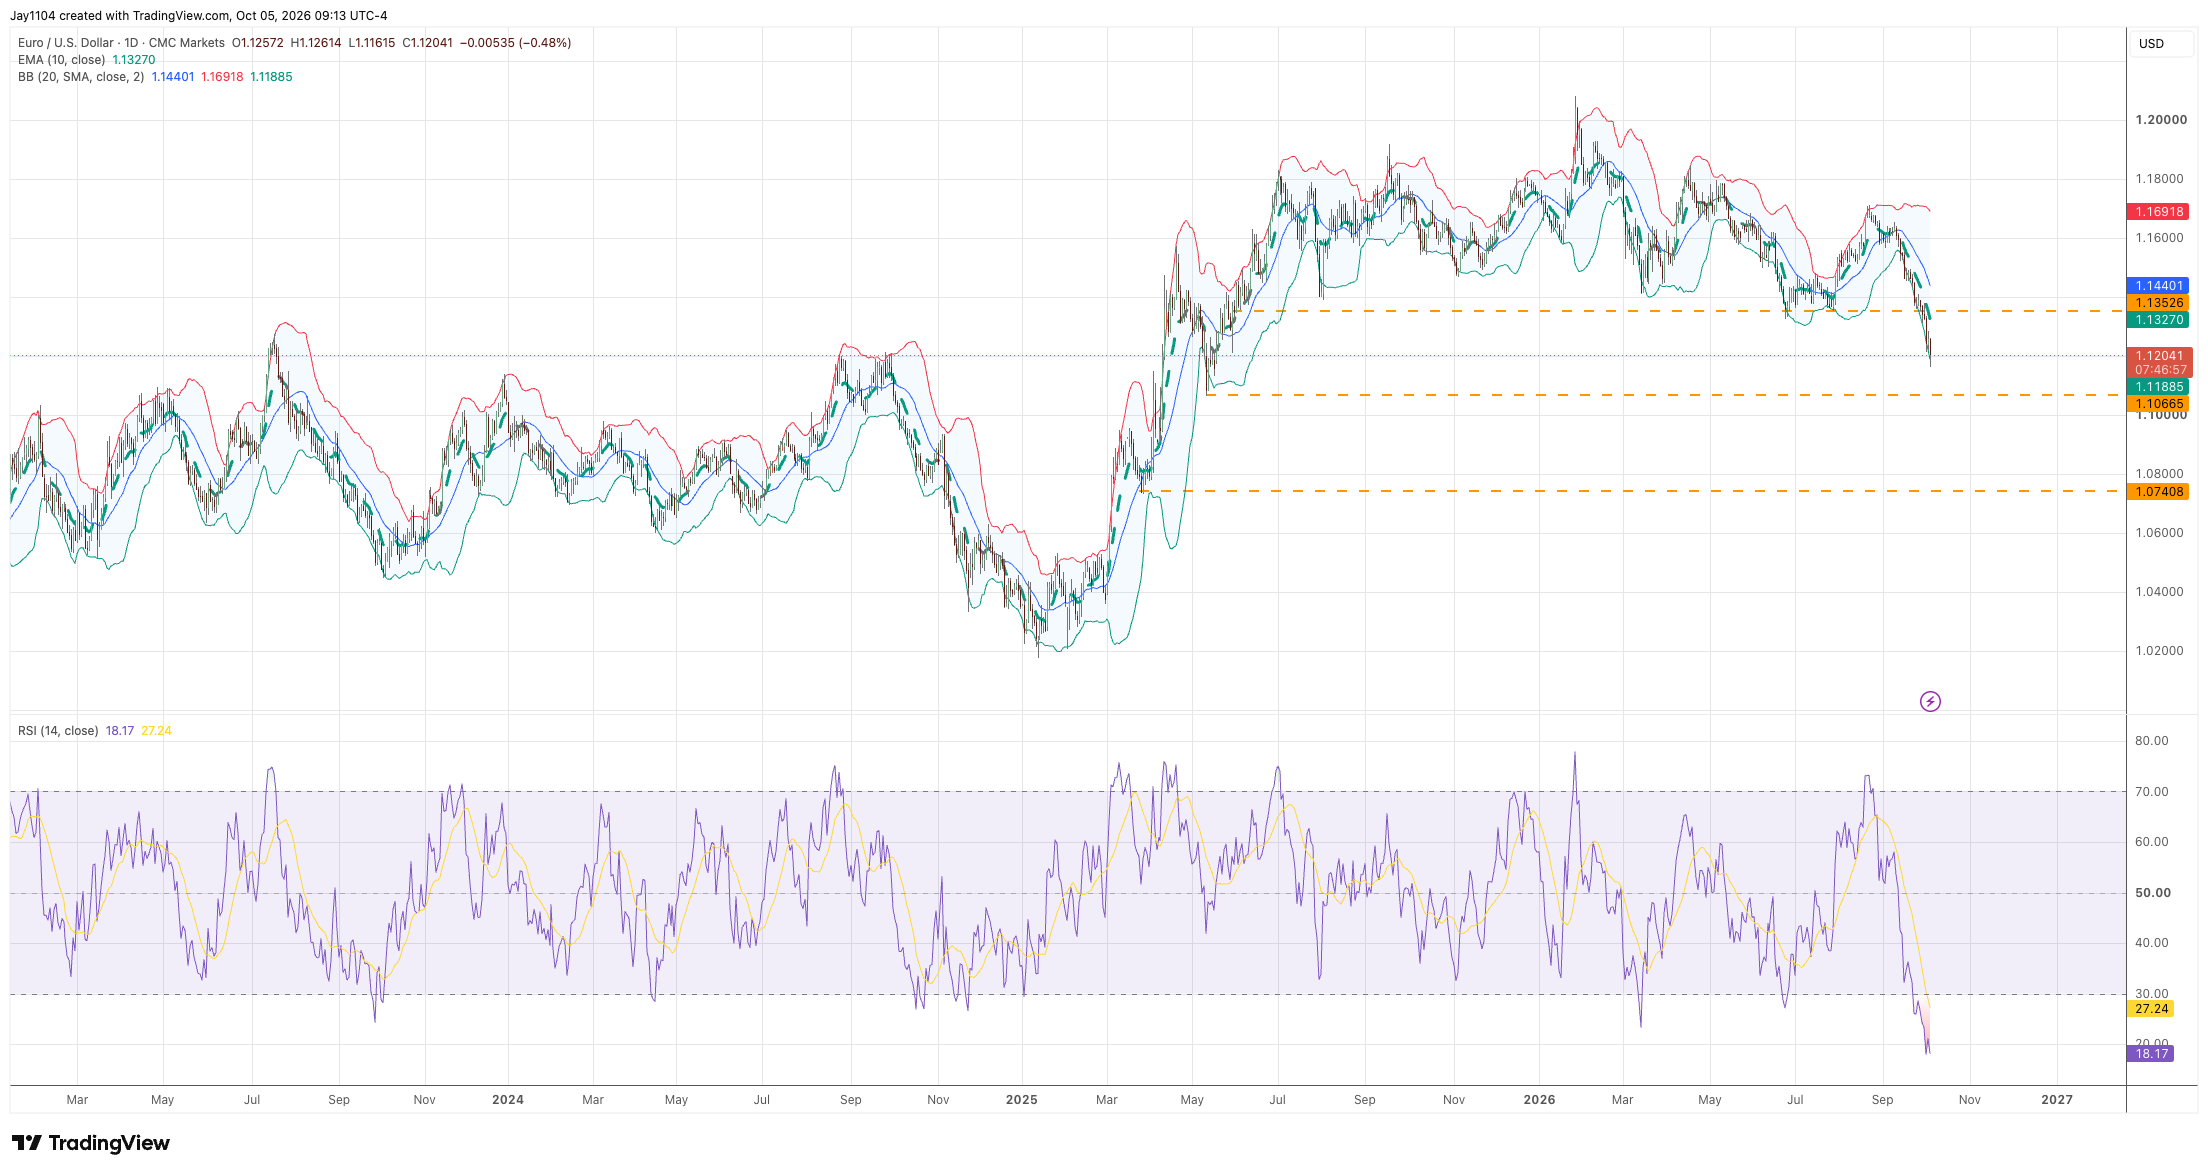The image size is (2208, 1173).
Task: Click the 2025 label on time axis
Action: [x=1022, y=1100]
